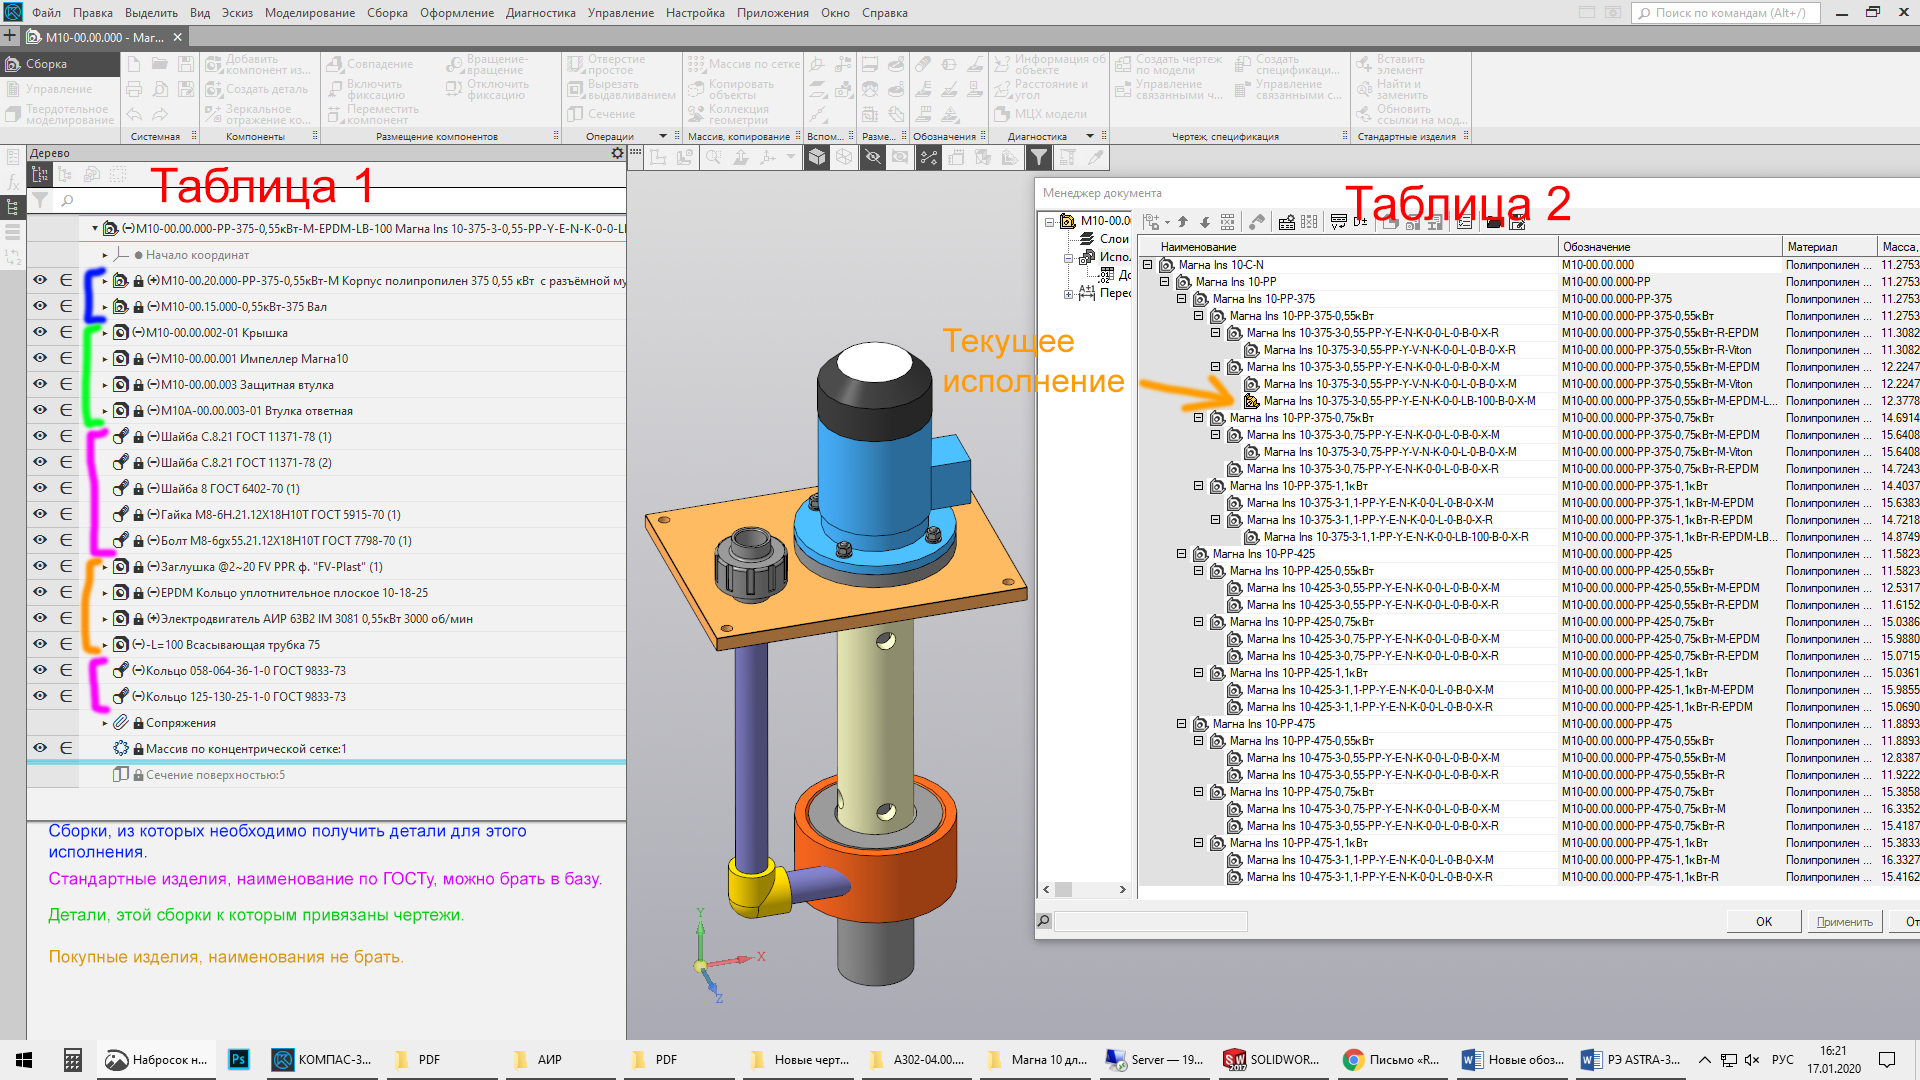Expand the Электродвигатель АИР 63В2 component
Viewport: 1920px width, 1080px height.
(105, 619)
